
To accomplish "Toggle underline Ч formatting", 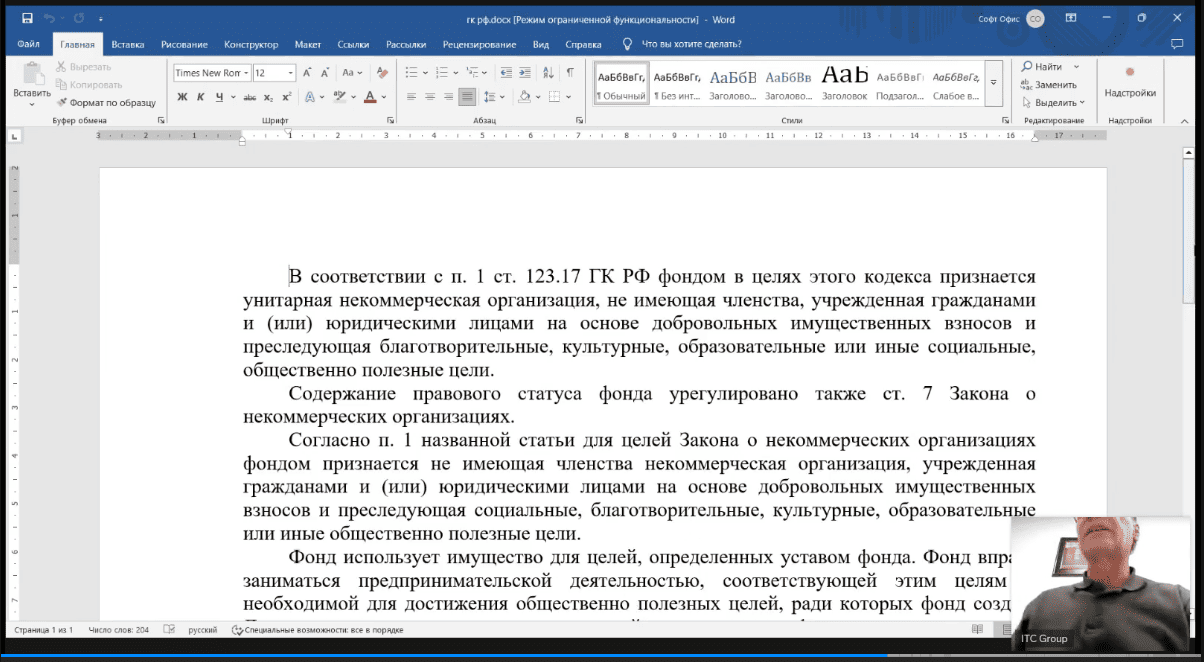I will point(218,97).
